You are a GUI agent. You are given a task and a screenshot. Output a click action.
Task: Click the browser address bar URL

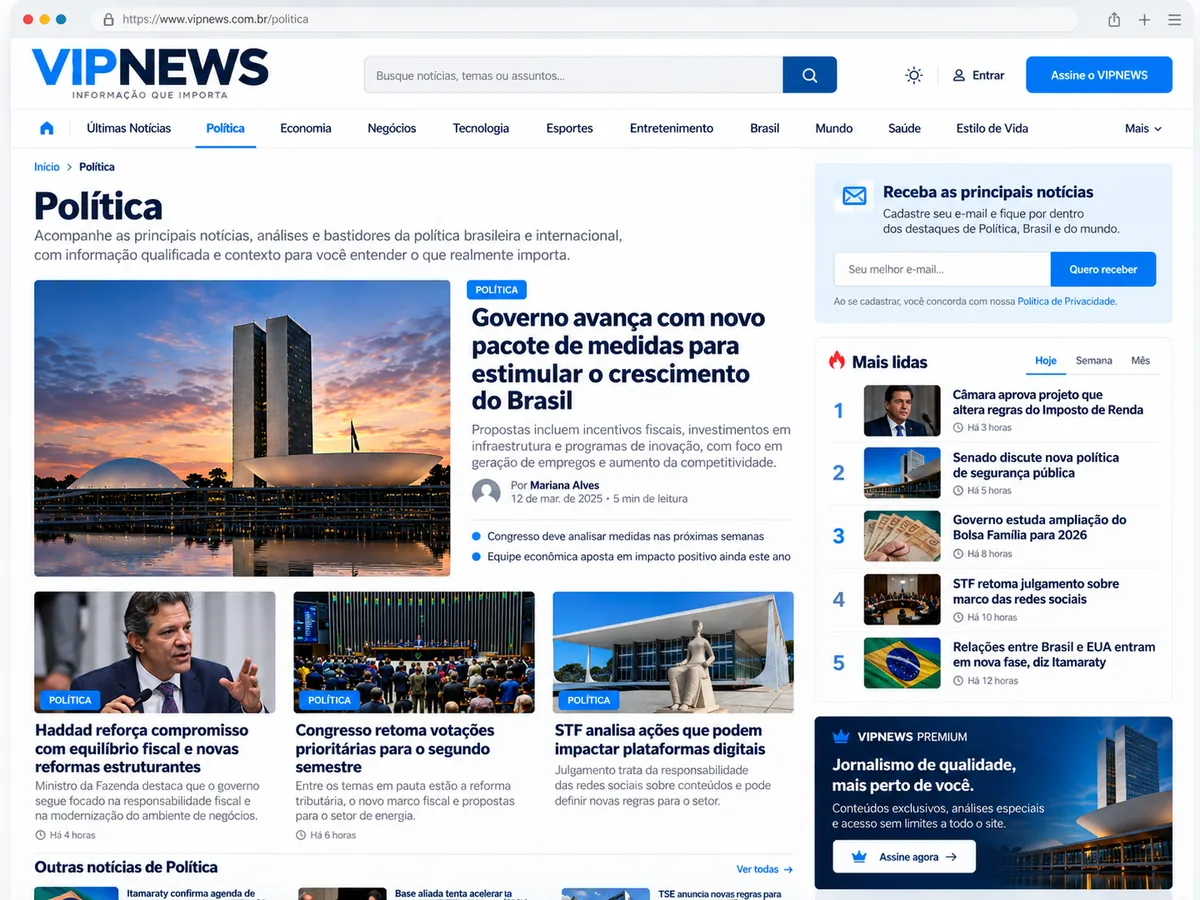(215, 19)
